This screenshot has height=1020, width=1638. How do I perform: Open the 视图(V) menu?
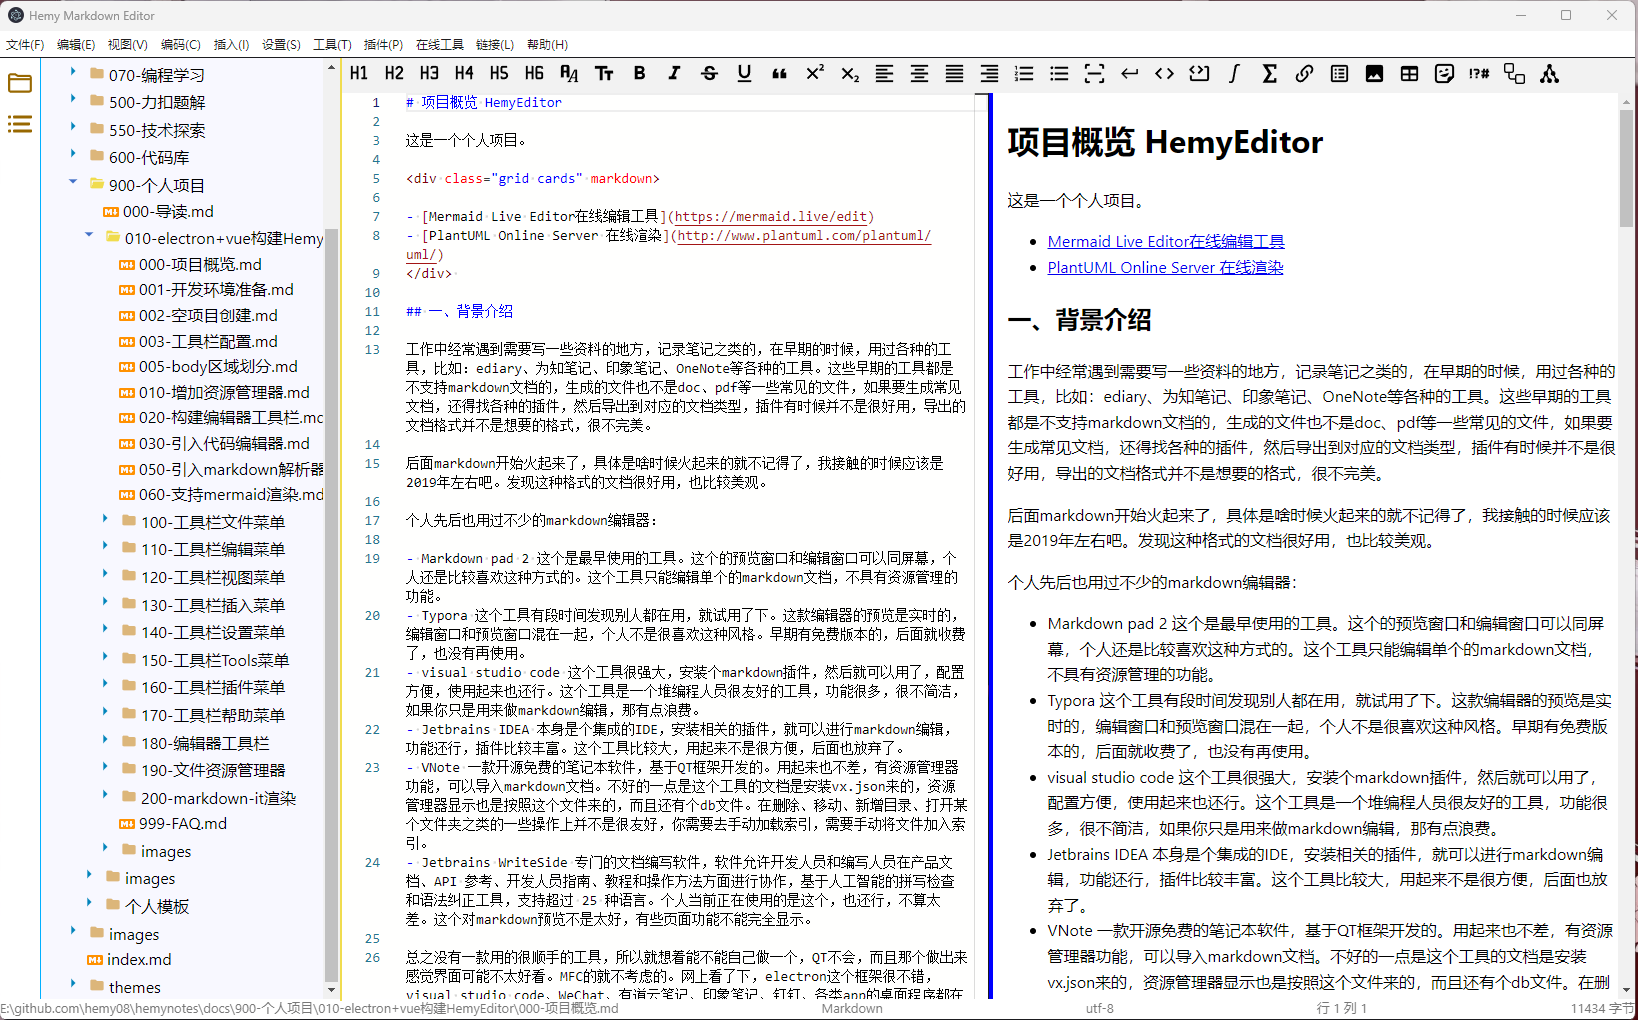pos(127,44)
